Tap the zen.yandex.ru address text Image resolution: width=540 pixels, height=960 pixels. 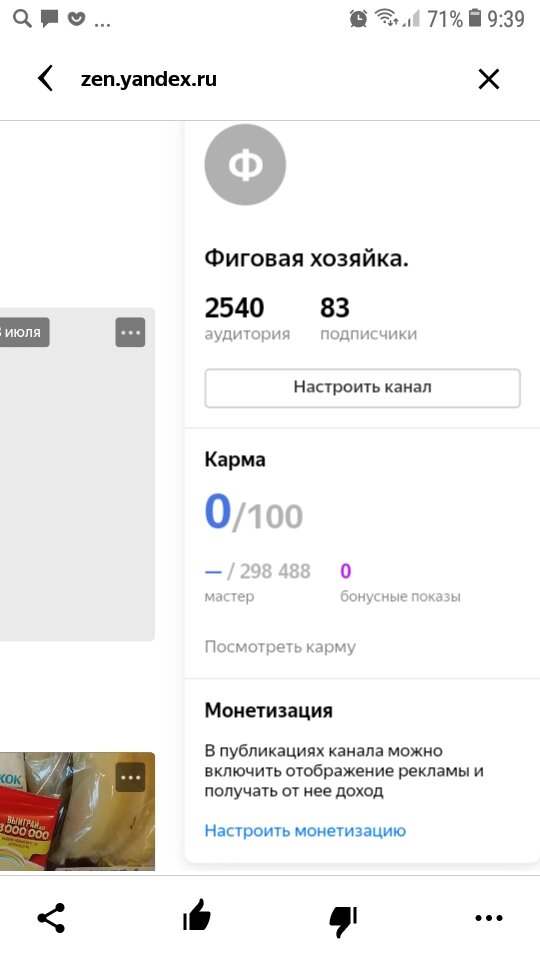149,79
